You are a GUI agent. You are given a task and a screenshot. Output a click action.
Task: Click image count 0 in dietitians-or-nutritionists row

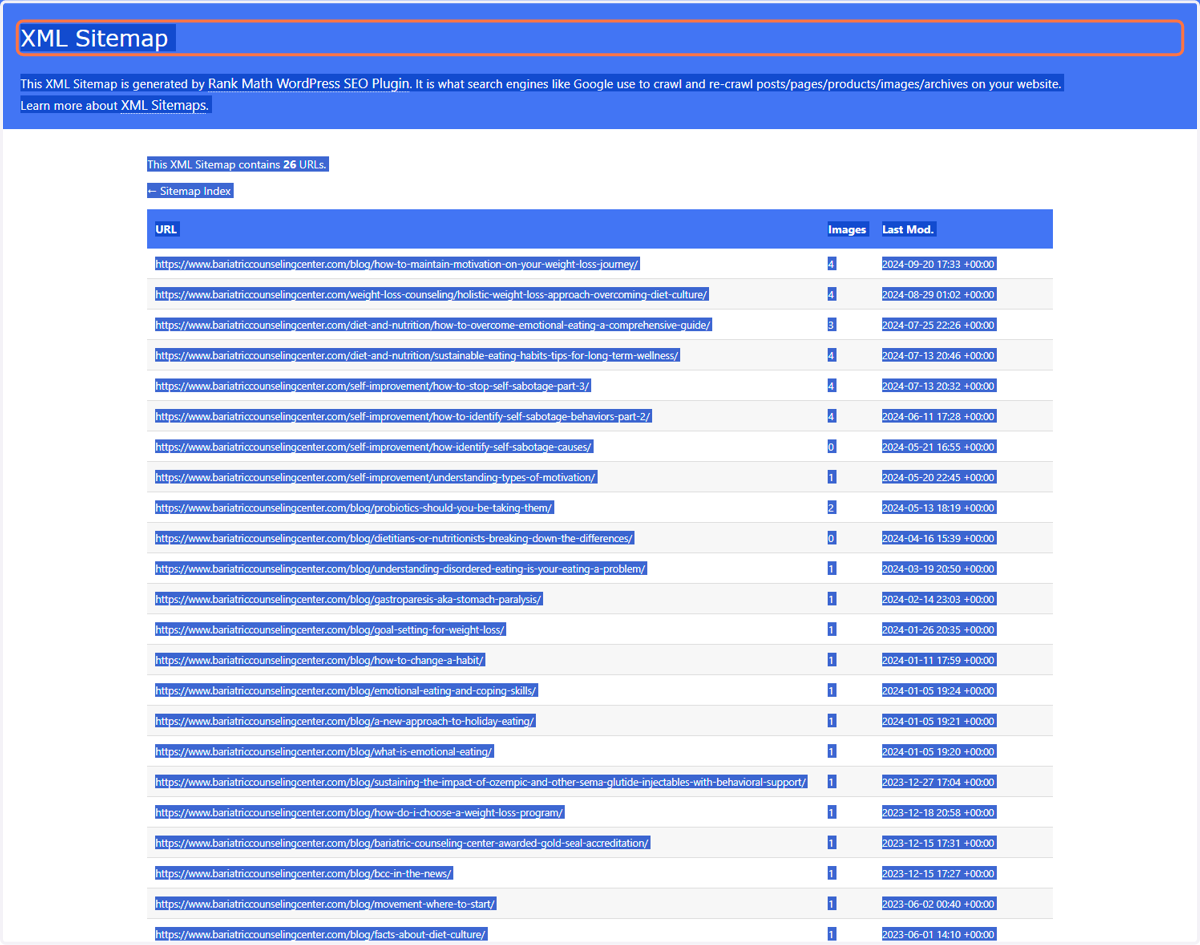click(x=831, y=538)
